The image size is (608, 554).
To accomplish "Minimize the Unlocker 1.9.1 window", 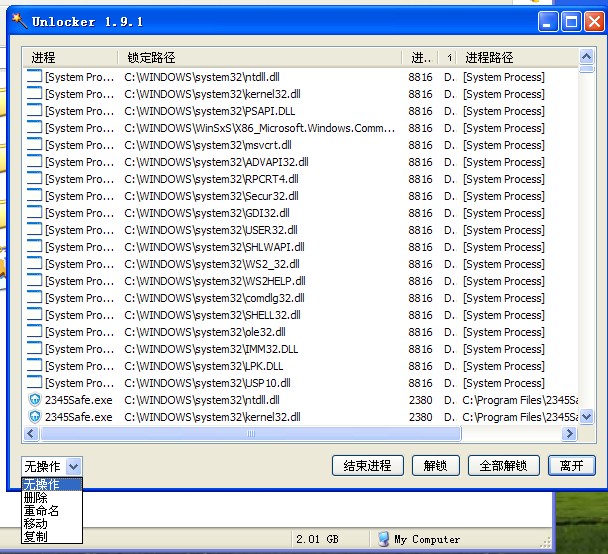I will tap(548, 21).
